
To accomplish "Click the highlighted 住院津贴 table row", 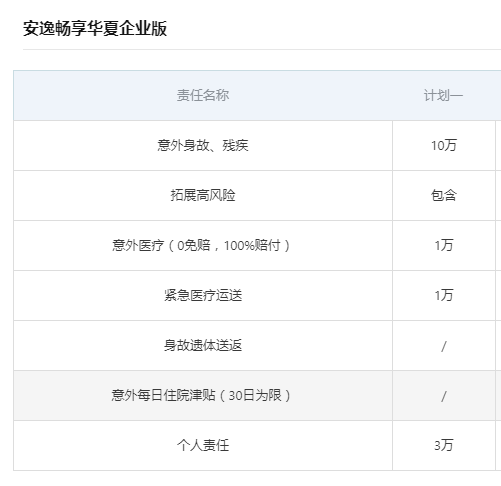I will pyautogui.click(x=257, y=395).
